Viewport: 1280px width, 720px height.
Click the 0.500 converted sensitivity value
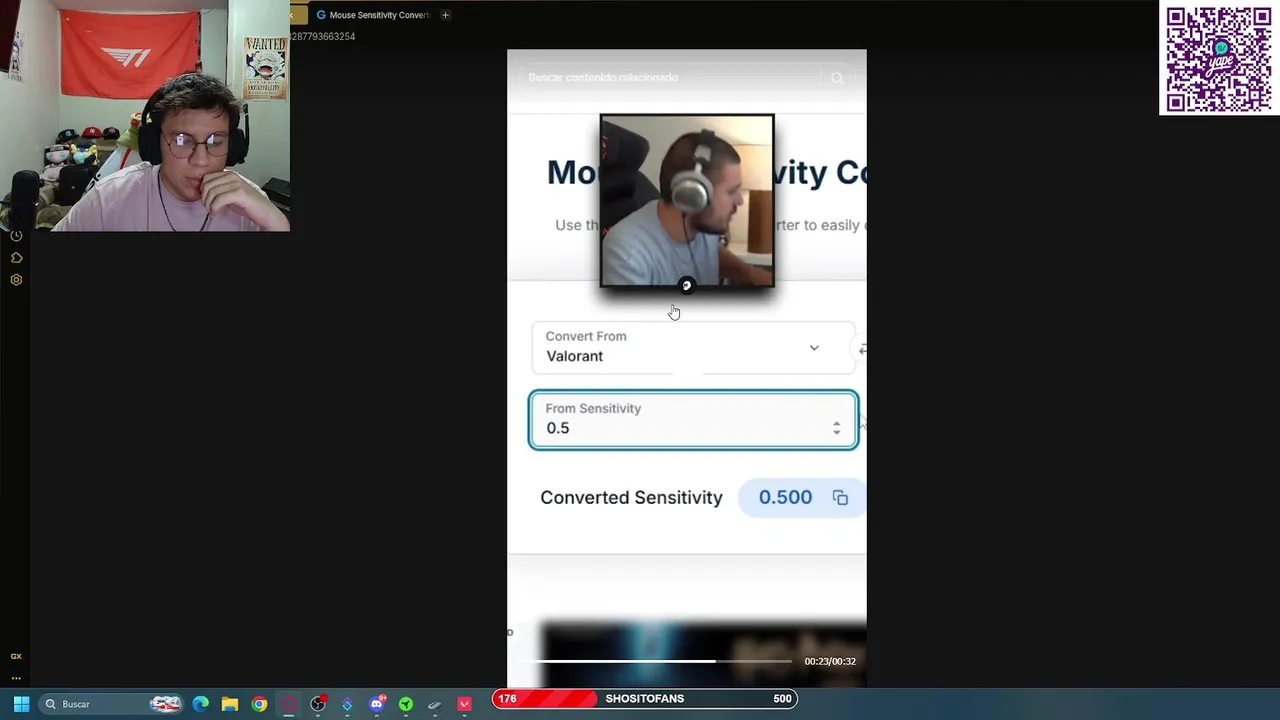click(785, 497)
